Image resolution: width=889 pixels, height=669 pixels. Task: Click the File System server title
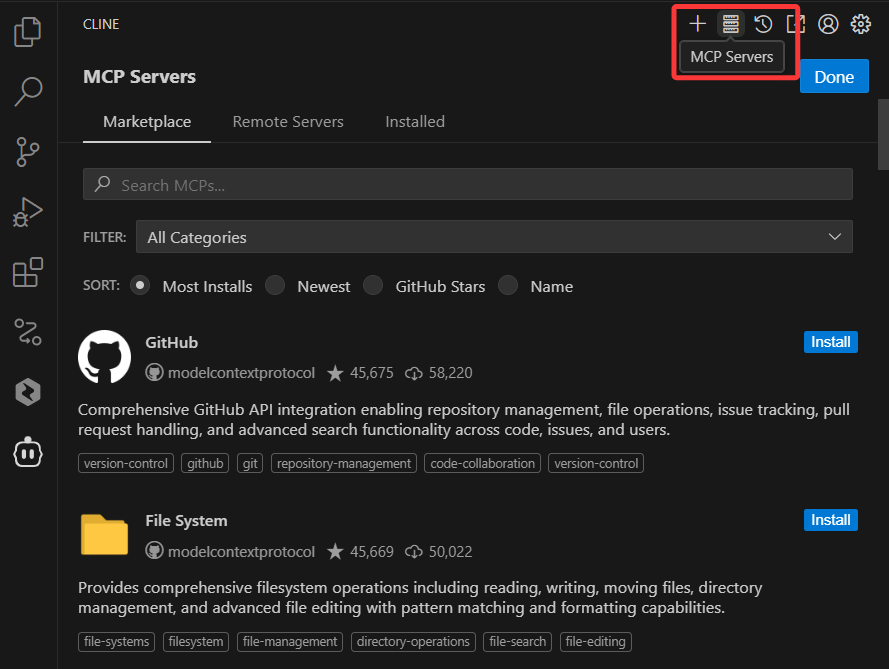coord(186,520)
